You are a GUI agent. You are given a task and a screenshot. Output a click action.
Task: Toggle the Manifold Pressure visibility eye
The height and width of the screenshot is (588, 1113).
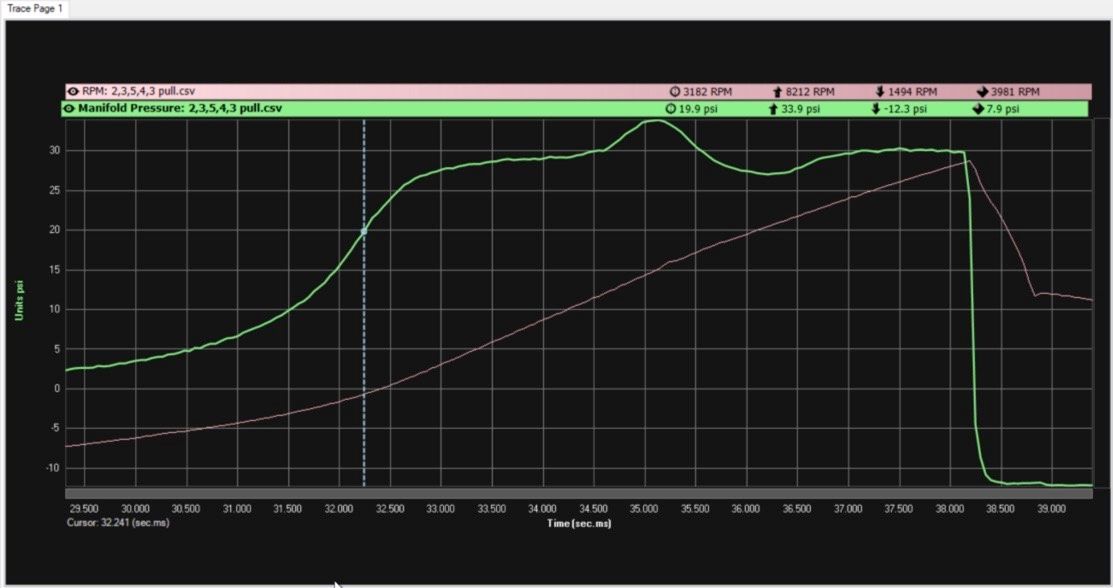click(x=70, y=108)
